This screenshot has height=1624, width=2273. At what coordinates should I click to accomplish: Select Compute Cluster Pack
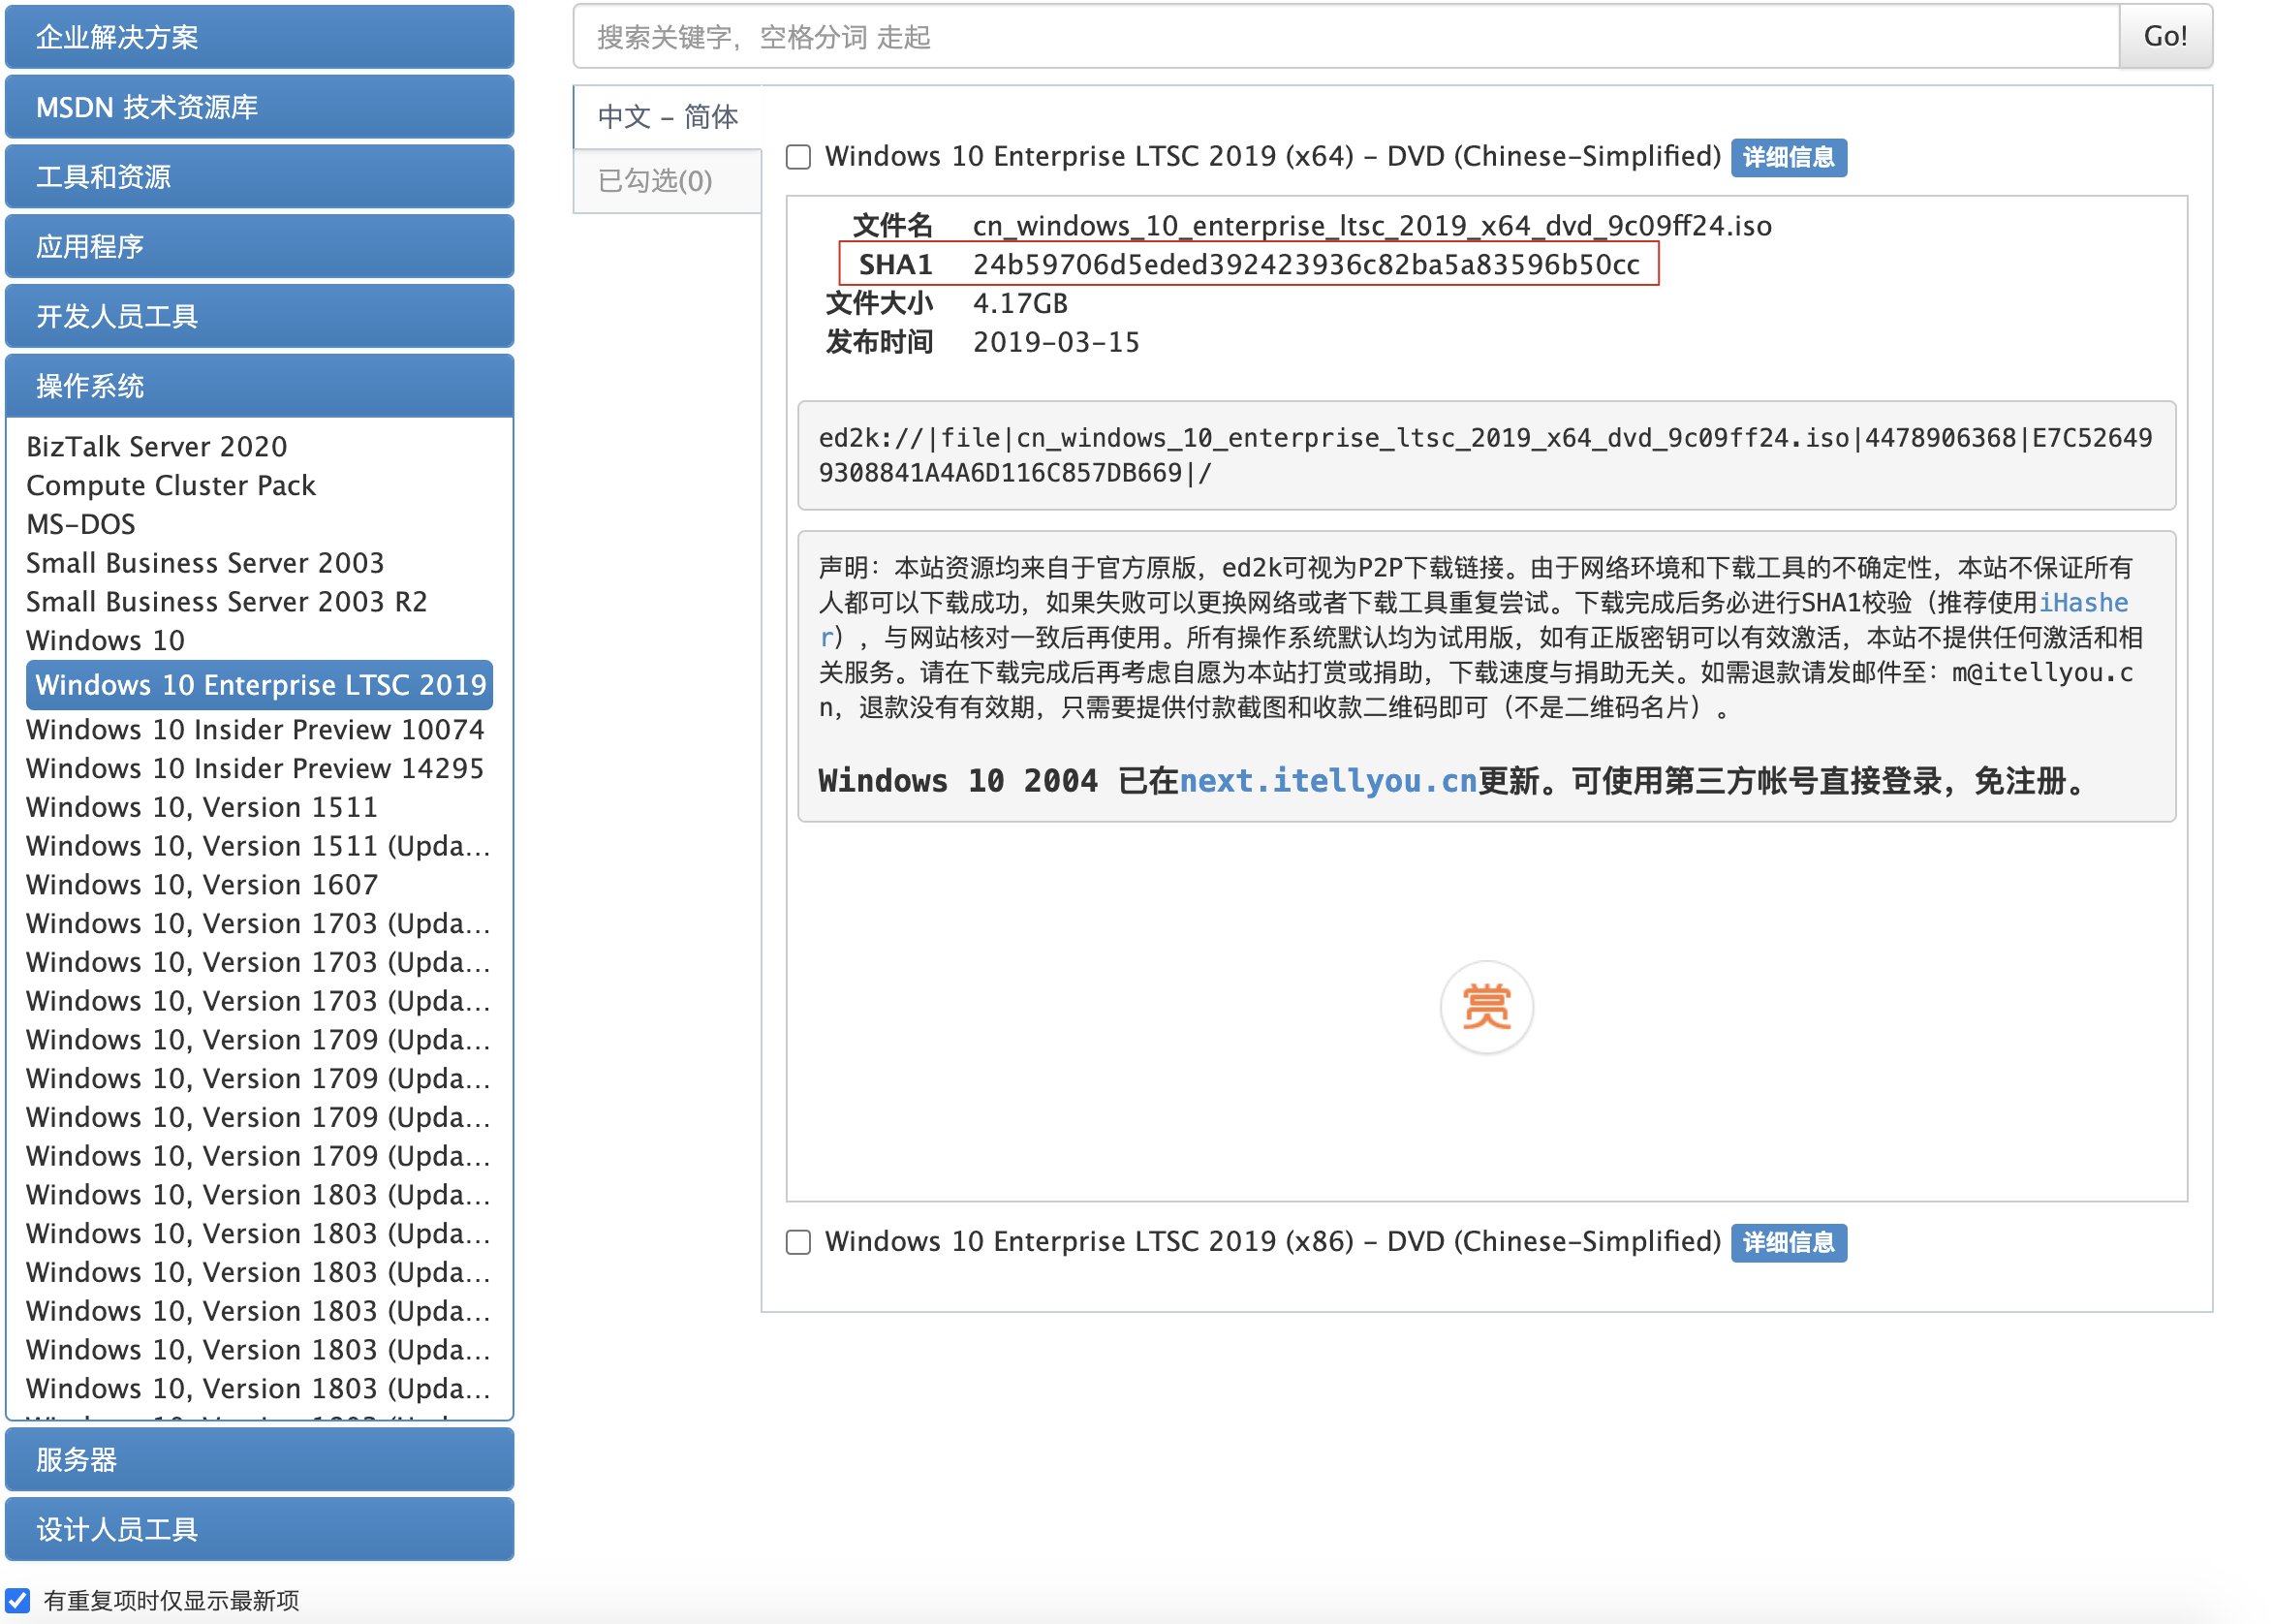tap(170, 486)
